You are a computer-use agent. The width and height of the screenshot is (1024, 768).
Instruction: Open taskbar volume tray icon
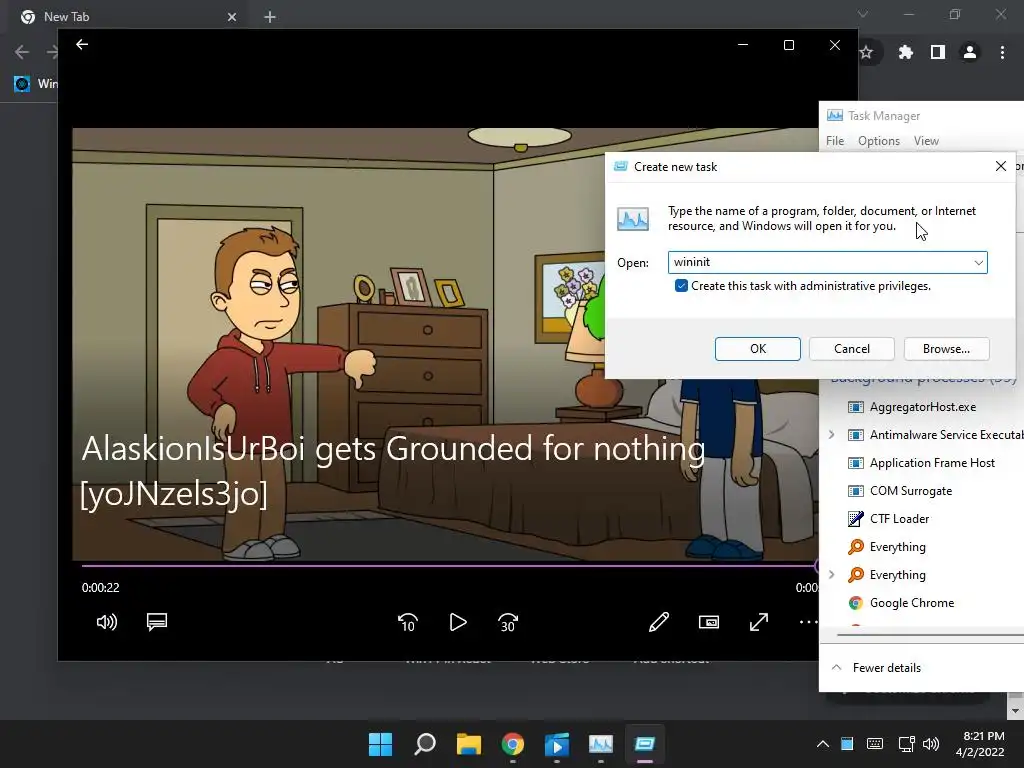pos(931,744)
